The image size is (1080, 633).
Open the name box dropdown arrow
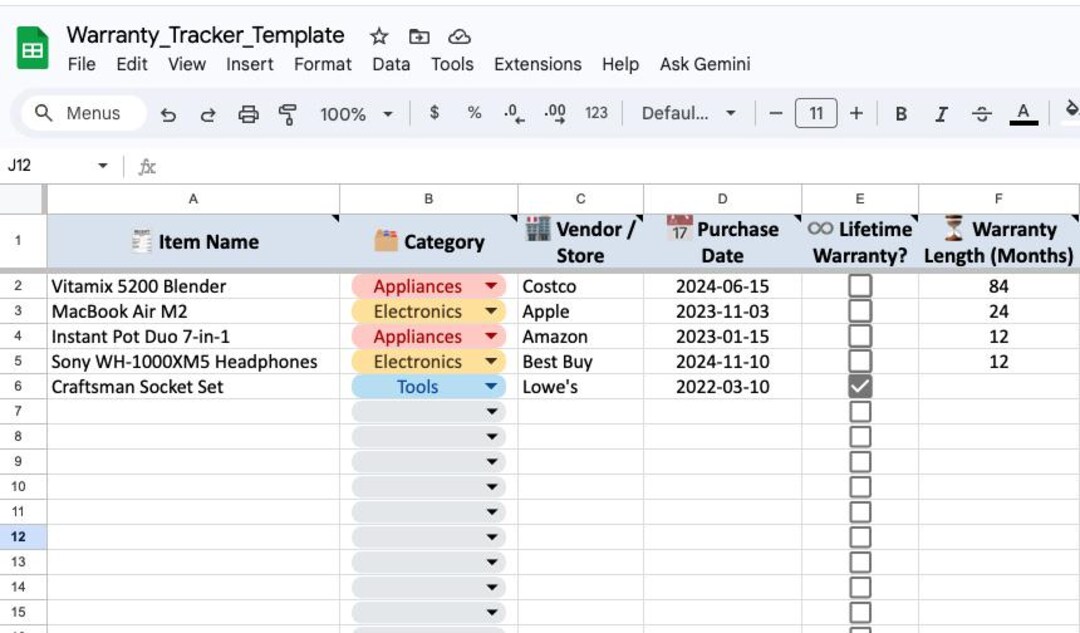click(x=103, y=165)
